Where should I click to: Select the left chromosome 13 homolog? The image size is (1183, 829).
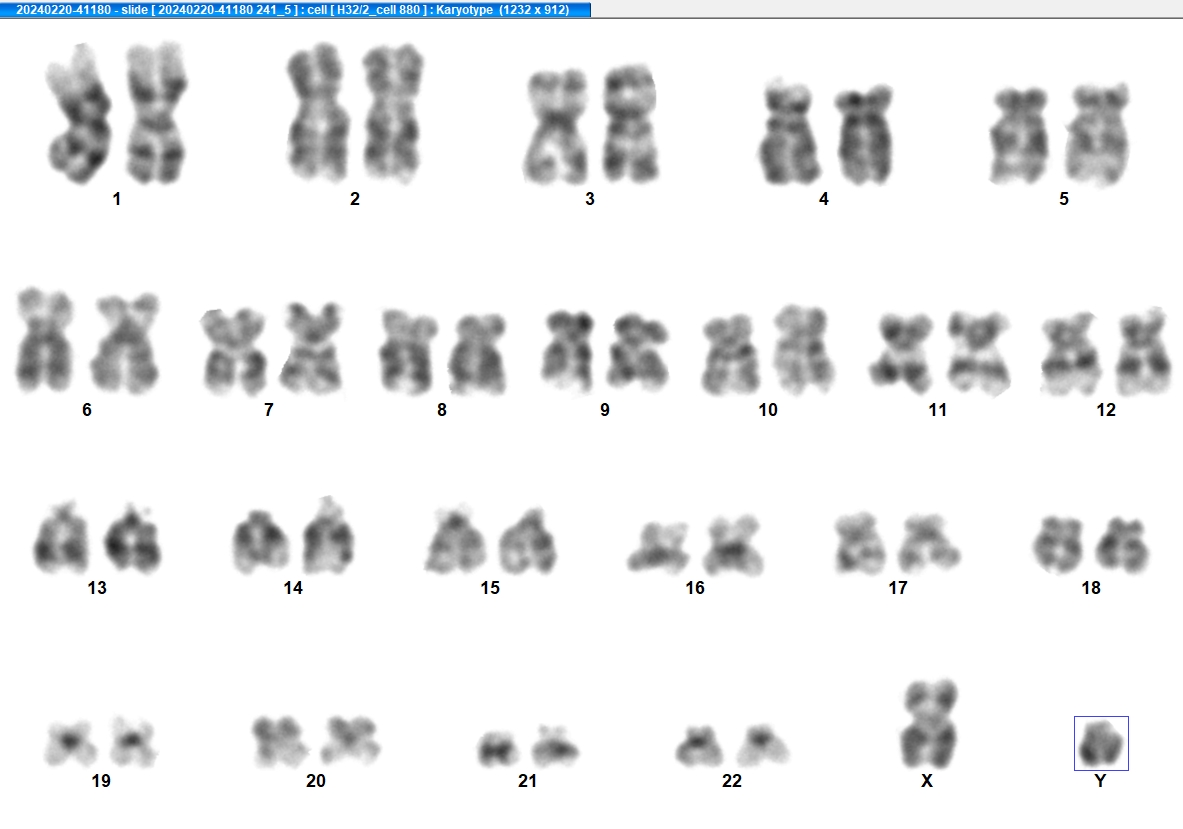pyautogui.click(x=61, y=538)
